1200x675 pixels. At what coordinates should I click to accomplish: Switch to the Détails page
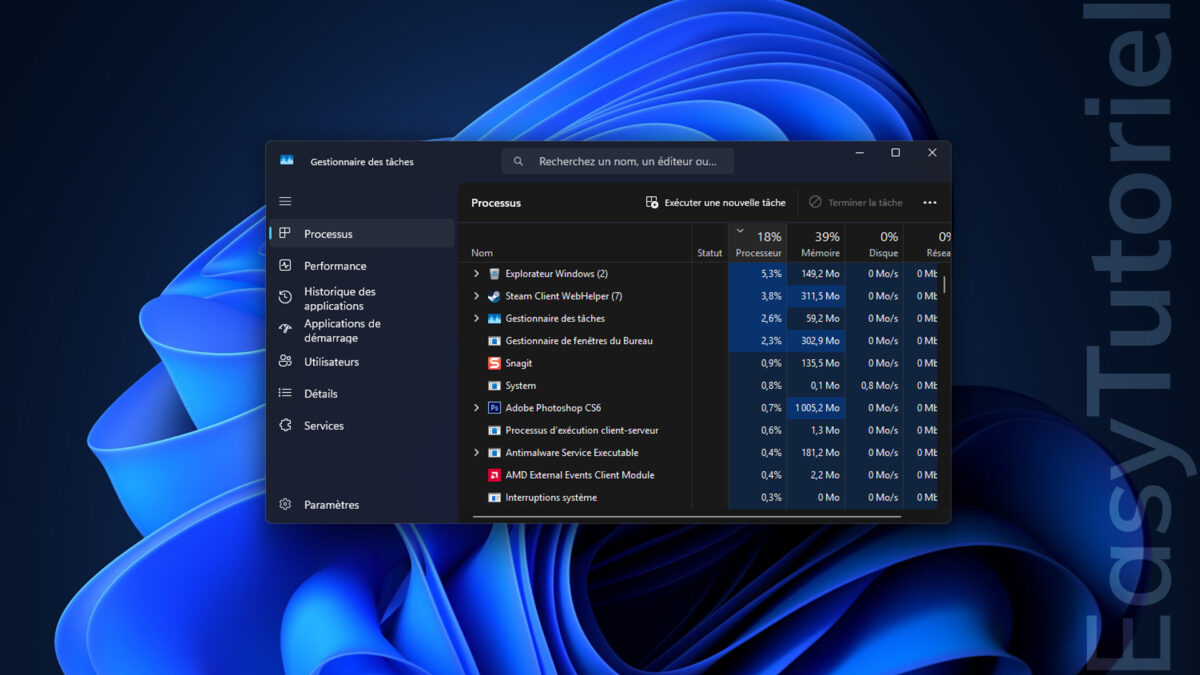point(362,394)
